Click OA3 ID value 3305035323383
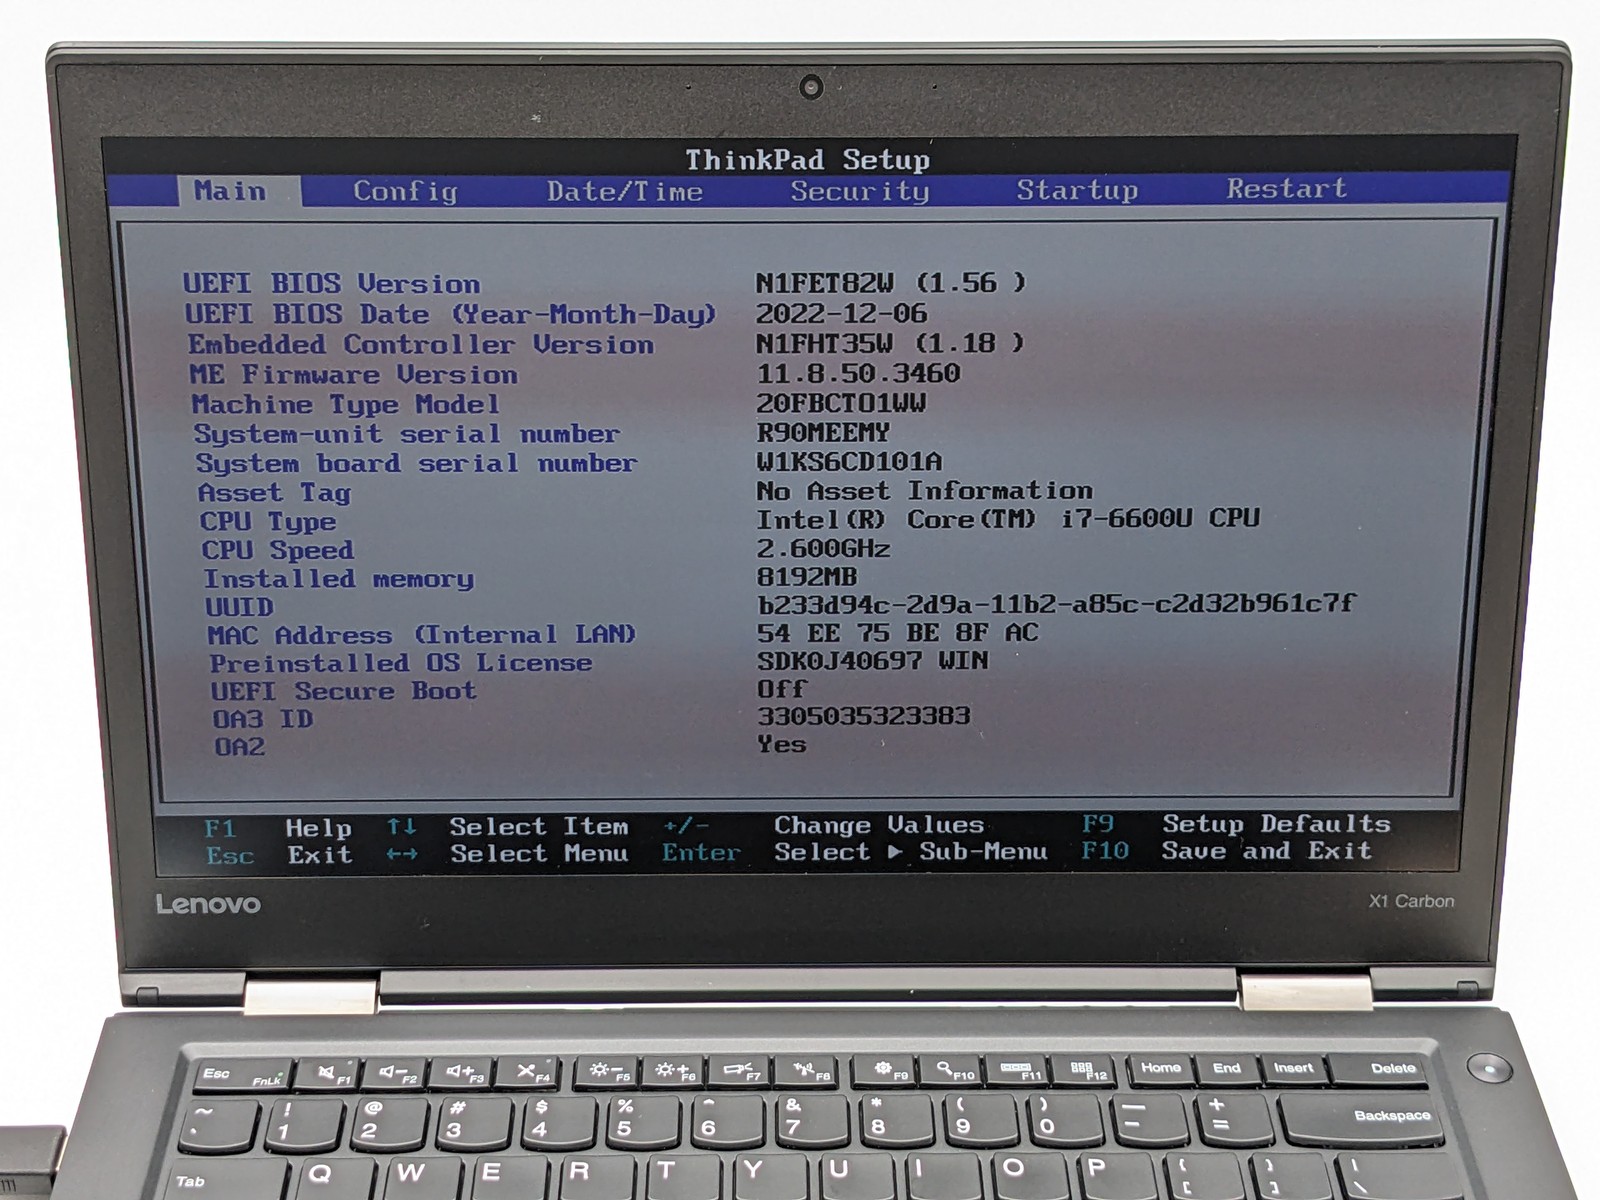This screenshot has width=1600, height=1200. click(864, 716)
